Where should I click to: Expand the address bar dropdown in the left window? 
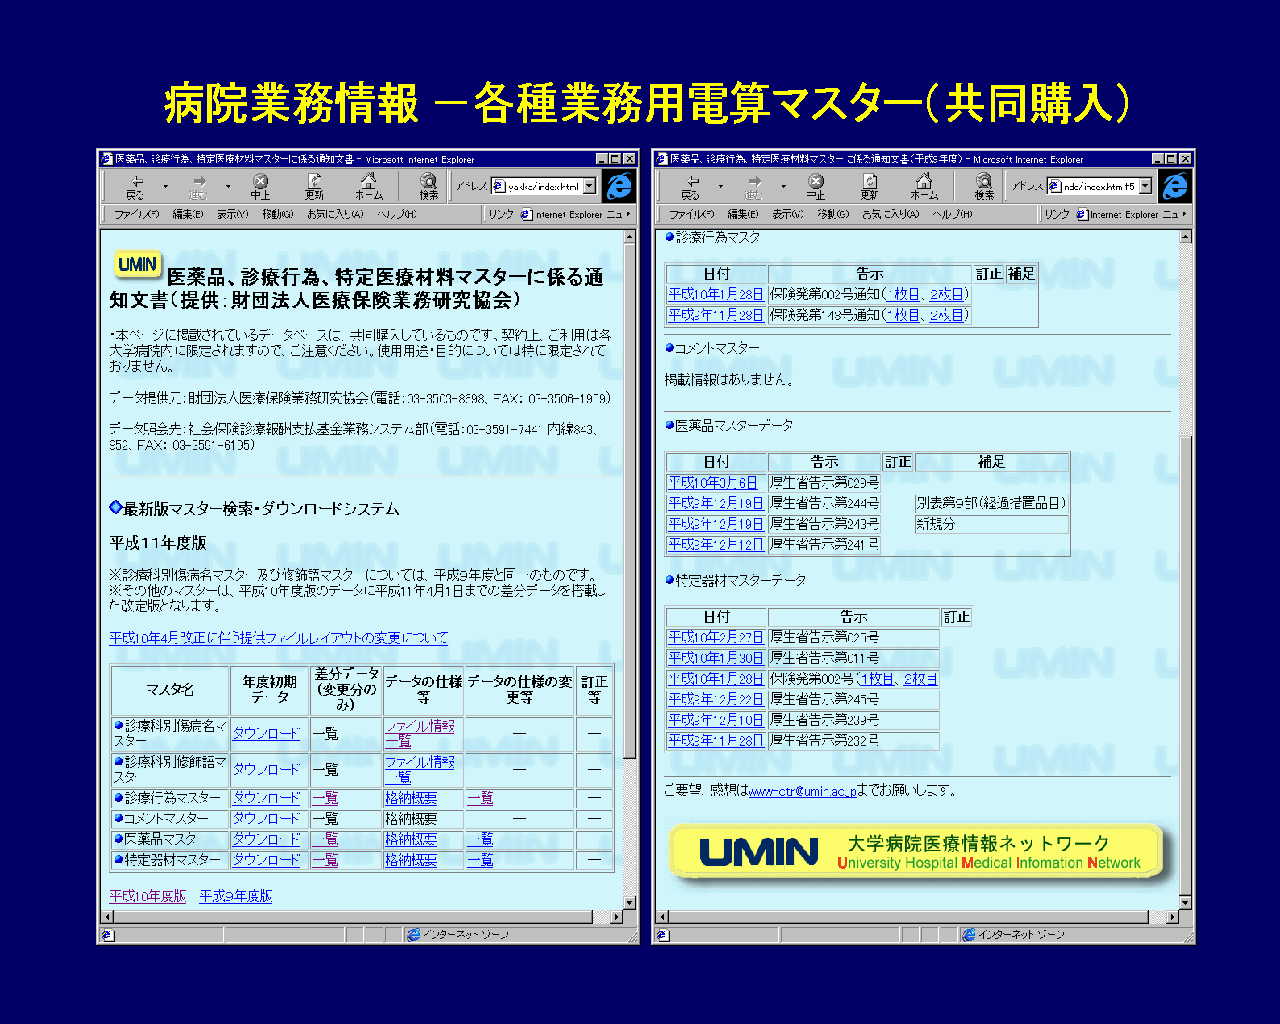(590, 186)
